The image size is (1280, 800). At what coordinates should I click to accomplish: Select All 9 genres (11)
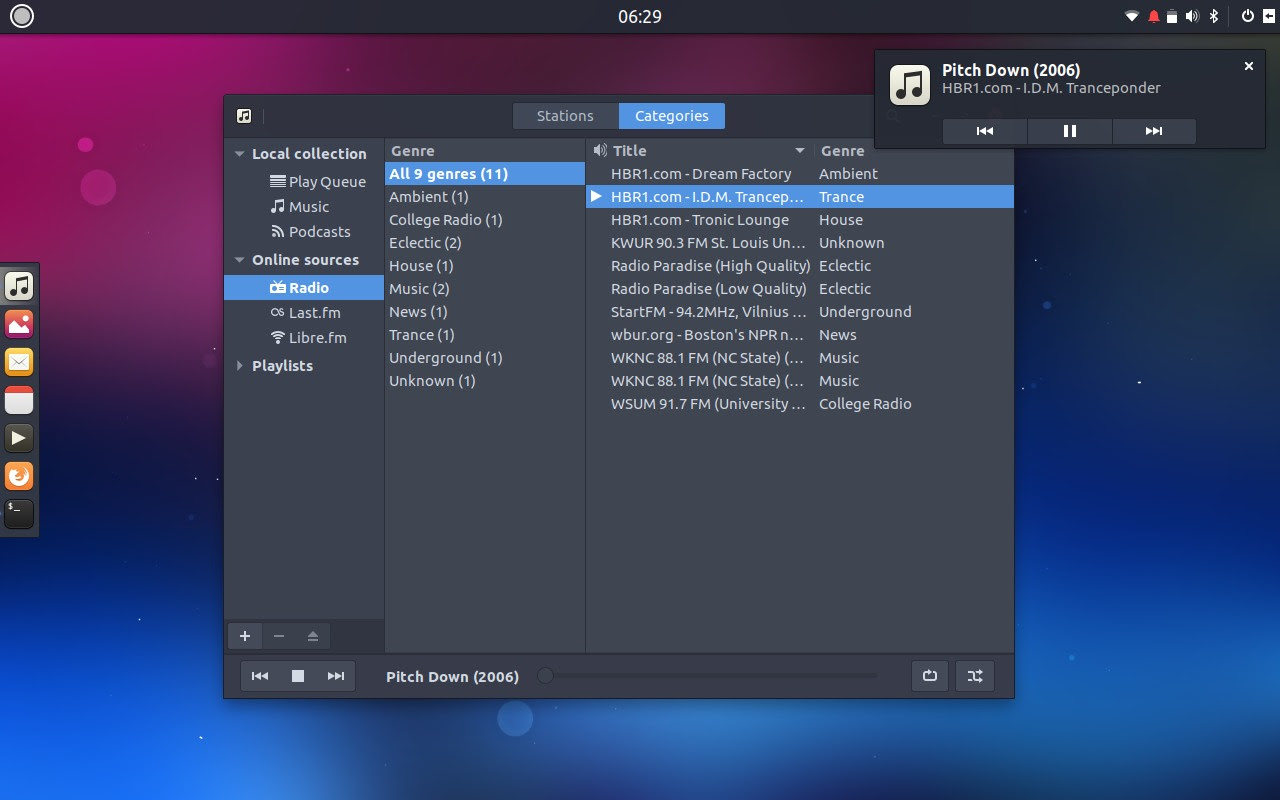485,174
